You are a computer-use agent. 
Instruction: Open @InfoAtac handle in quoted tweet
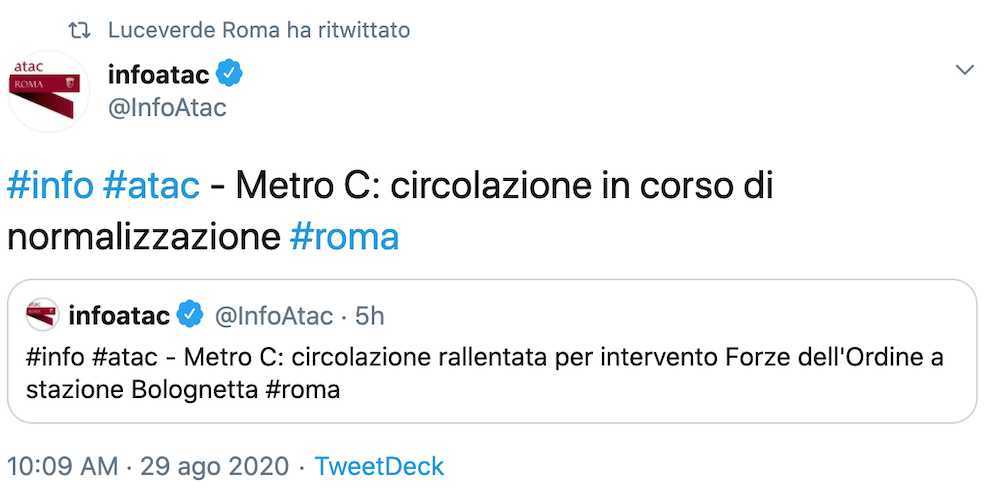point(273,316)
